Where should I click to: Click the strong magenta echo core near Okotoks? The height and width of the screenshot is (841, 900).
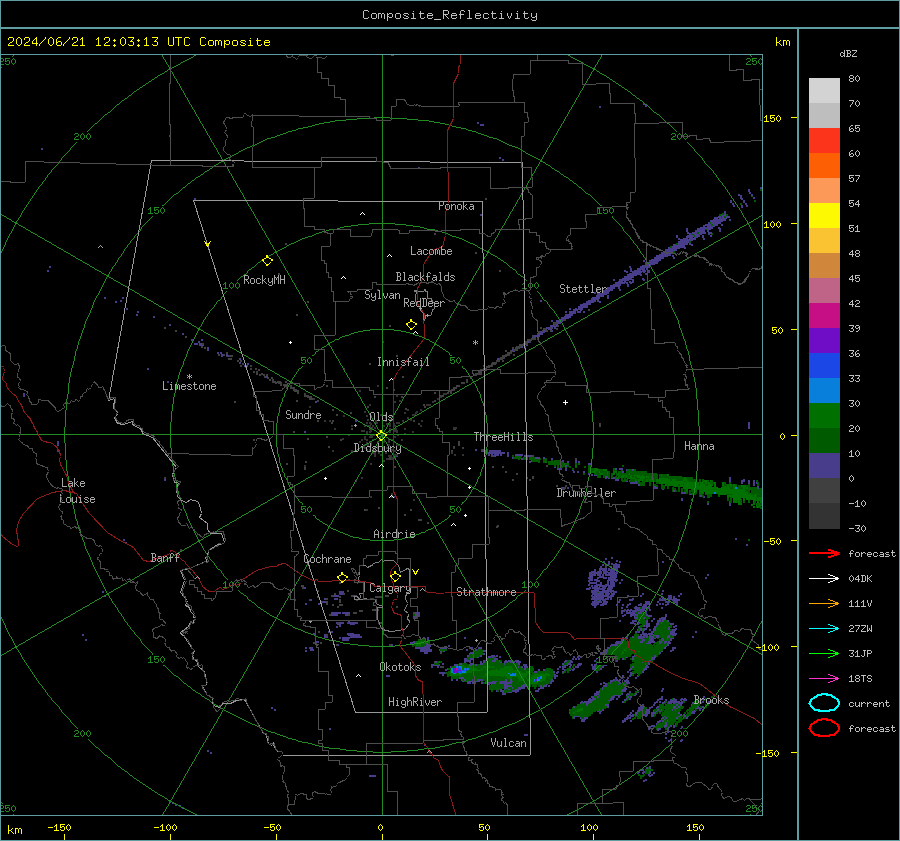[457, 670]
